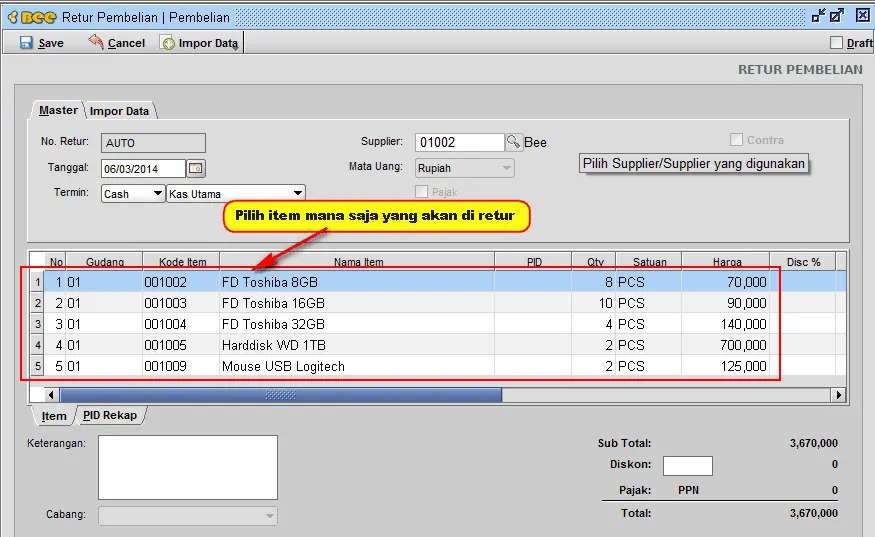Click the detach window icon in title bar

pos(837,16)
